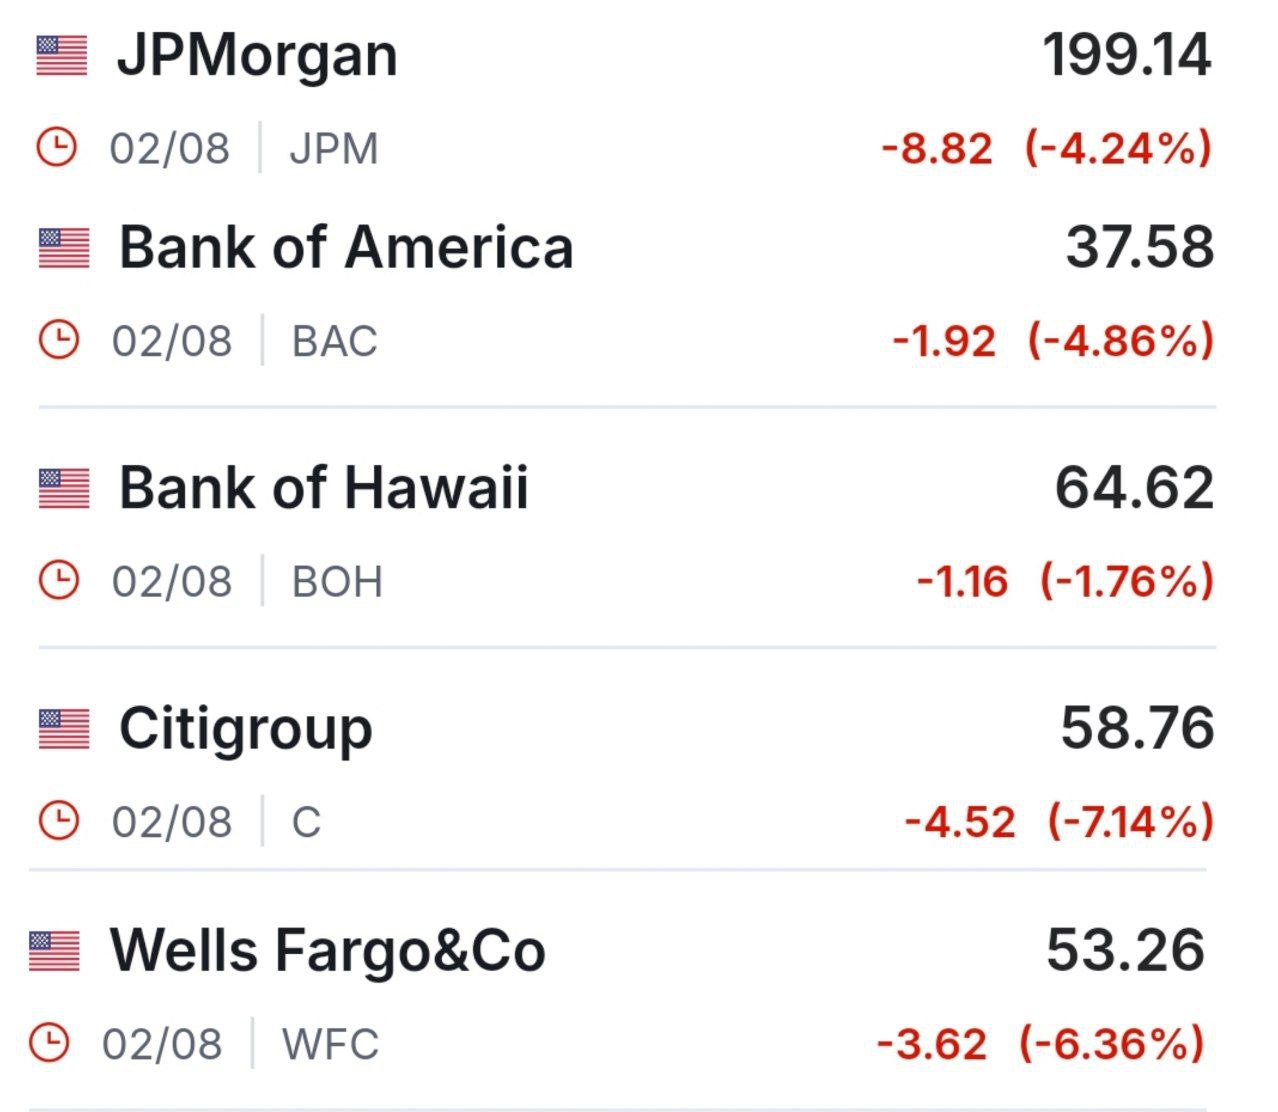Select the WFC ticker symbol

pyautogui.click(x=330, y=1044)
